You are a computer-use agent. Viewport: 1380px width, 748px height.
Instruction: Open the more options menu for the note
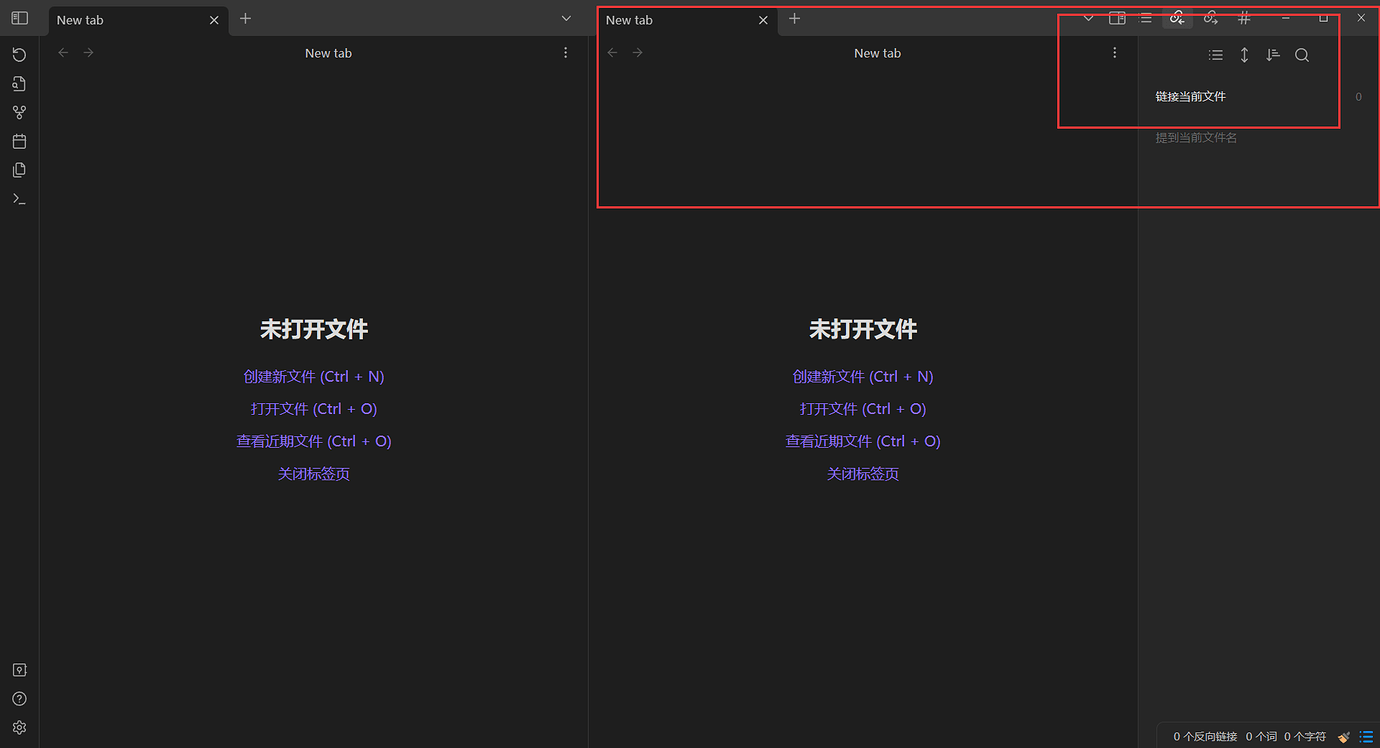(1114, 52)
